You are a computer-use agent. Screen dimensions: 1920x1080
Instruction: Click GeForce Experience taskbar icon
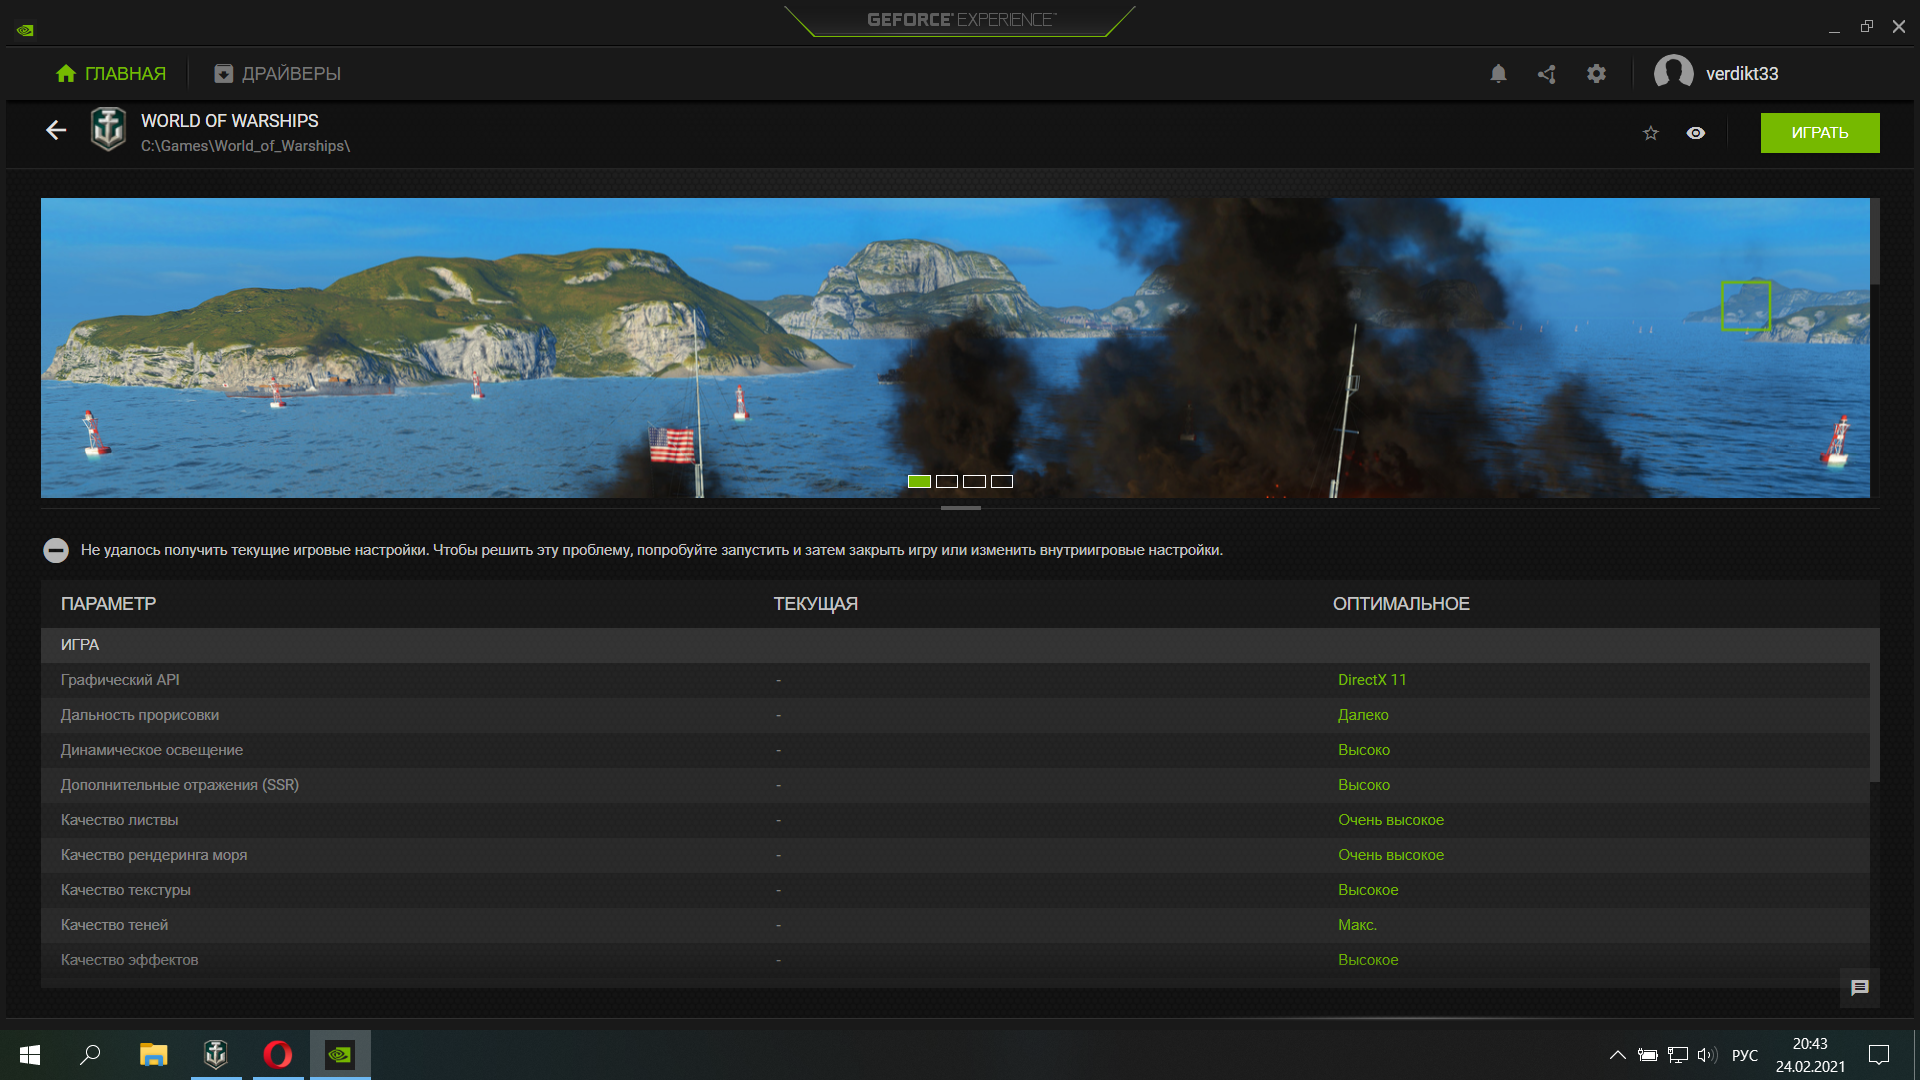[x=340, y=1055]
